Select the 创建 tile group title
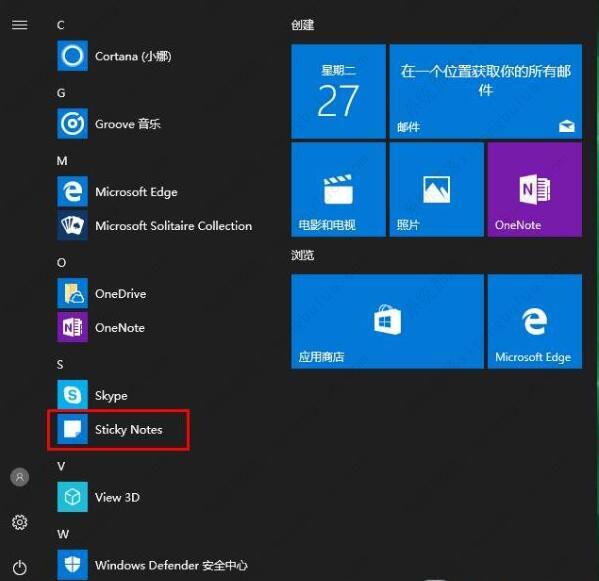 (x=303, y=25)
